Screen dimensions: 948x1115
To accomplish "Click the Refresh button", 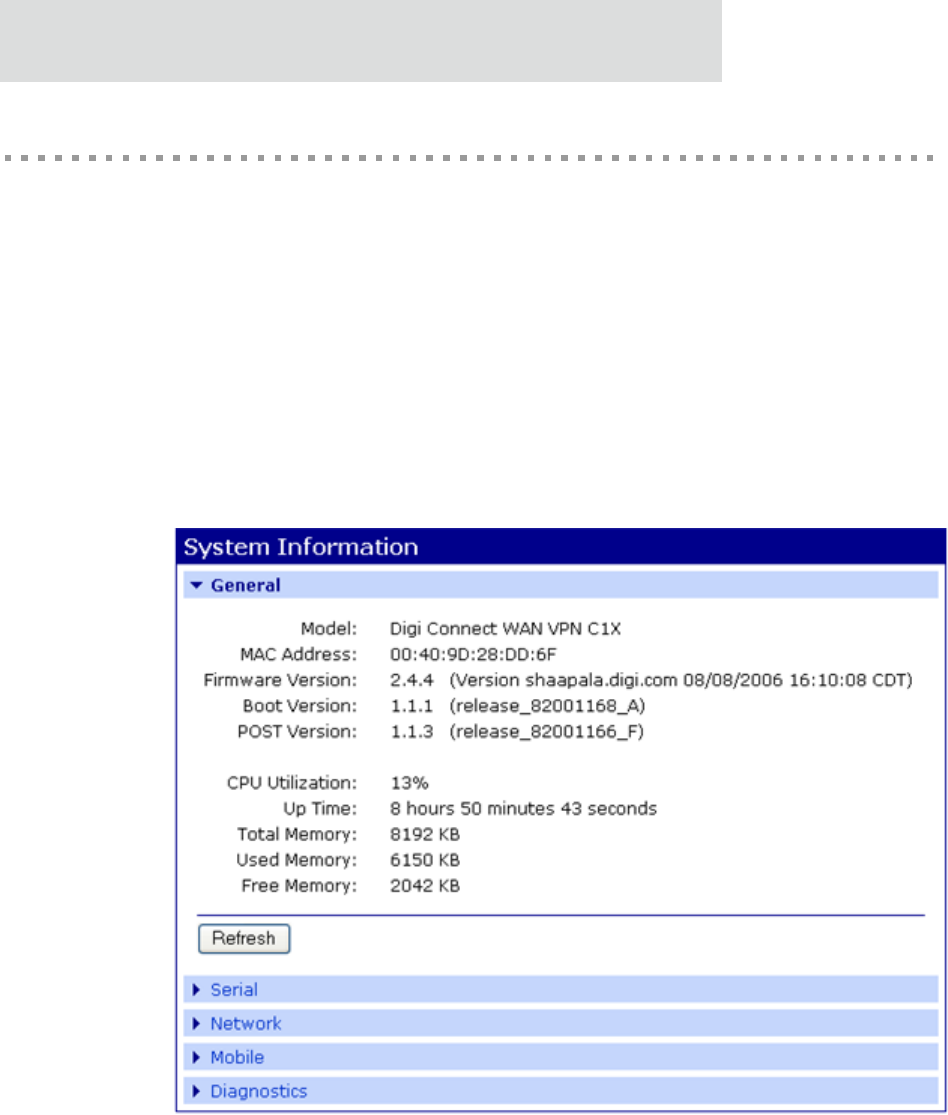I will coord(244,939).
